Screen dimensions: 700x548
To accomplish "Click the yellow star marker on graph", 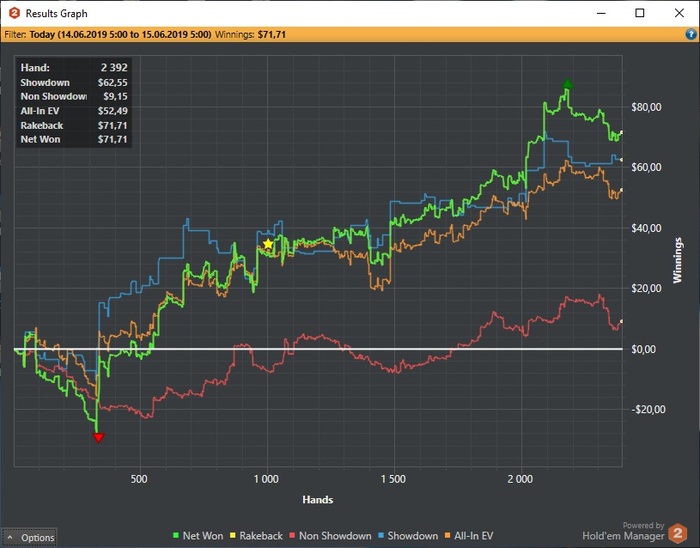I will point(267,244).
